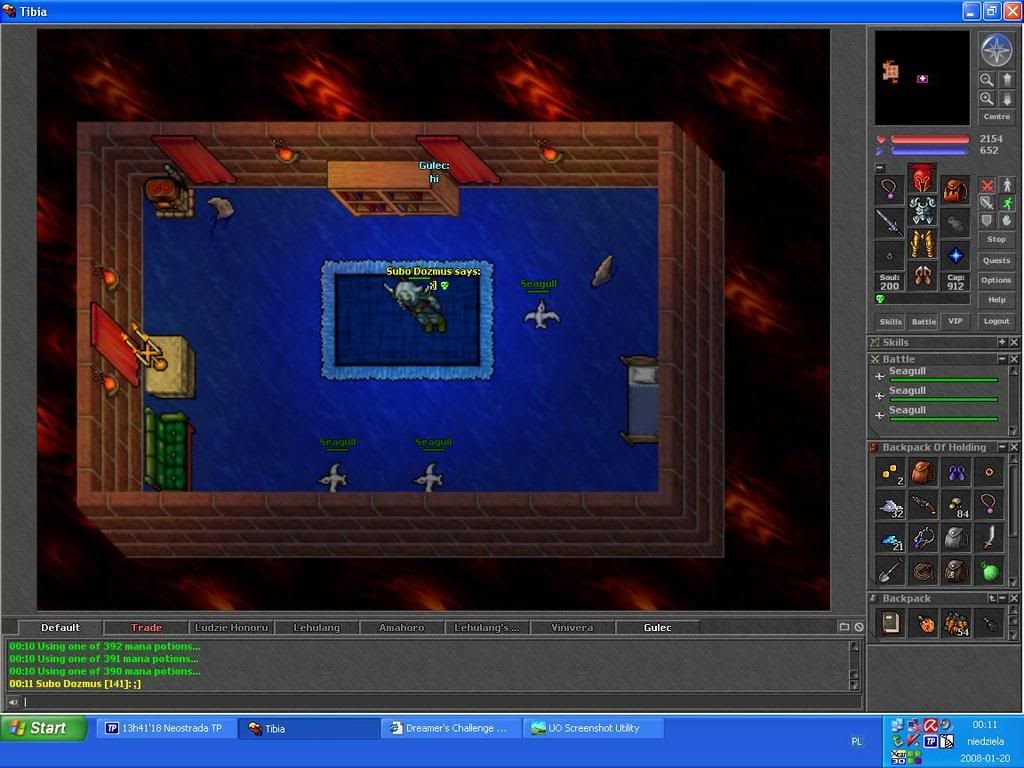The image size is (1024, 768).
Task: Open Dreamer's Challenge window from taskbar
Action: [451, 728]
